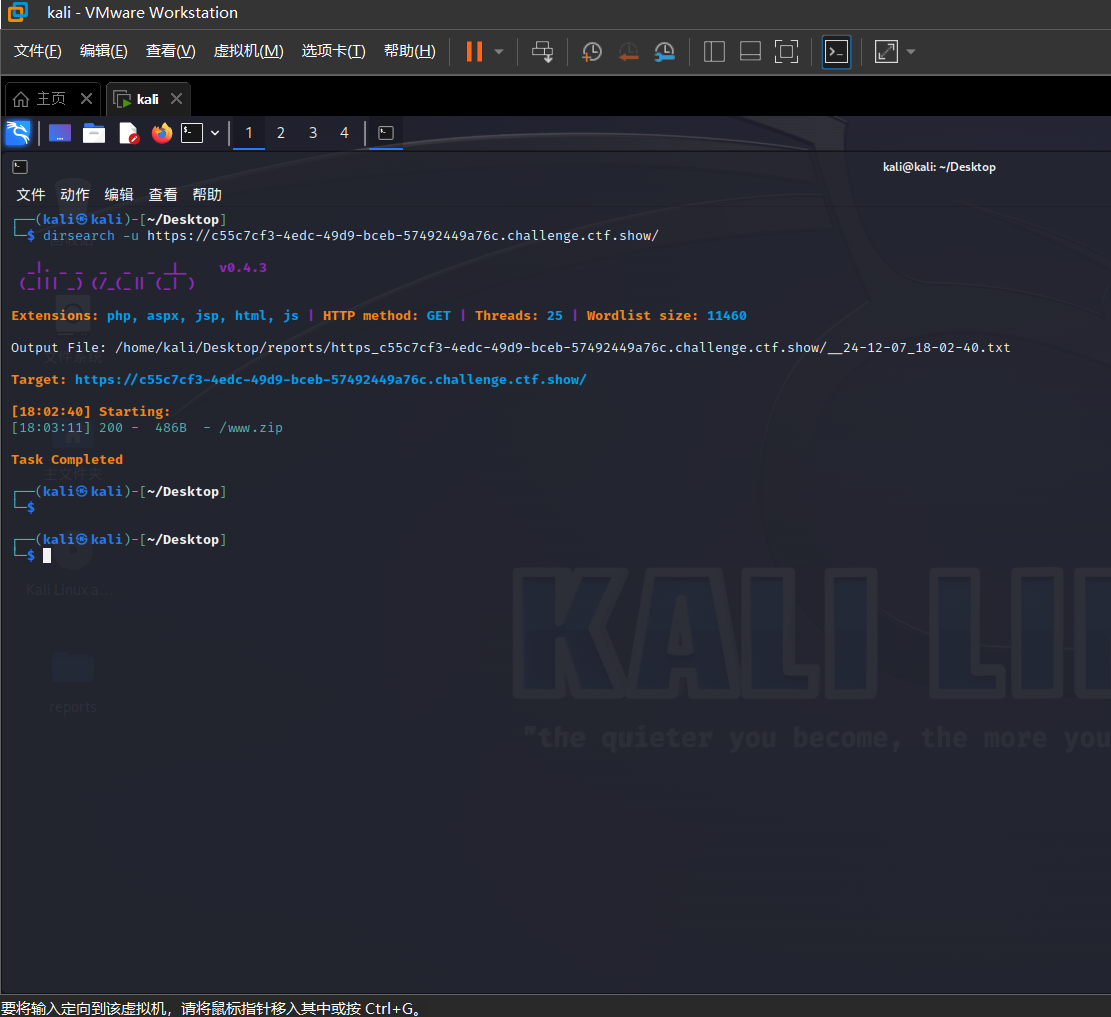1111x1017 pixels.
Task: Toggle the thumbnail bar view
Action: coord(750,52)
